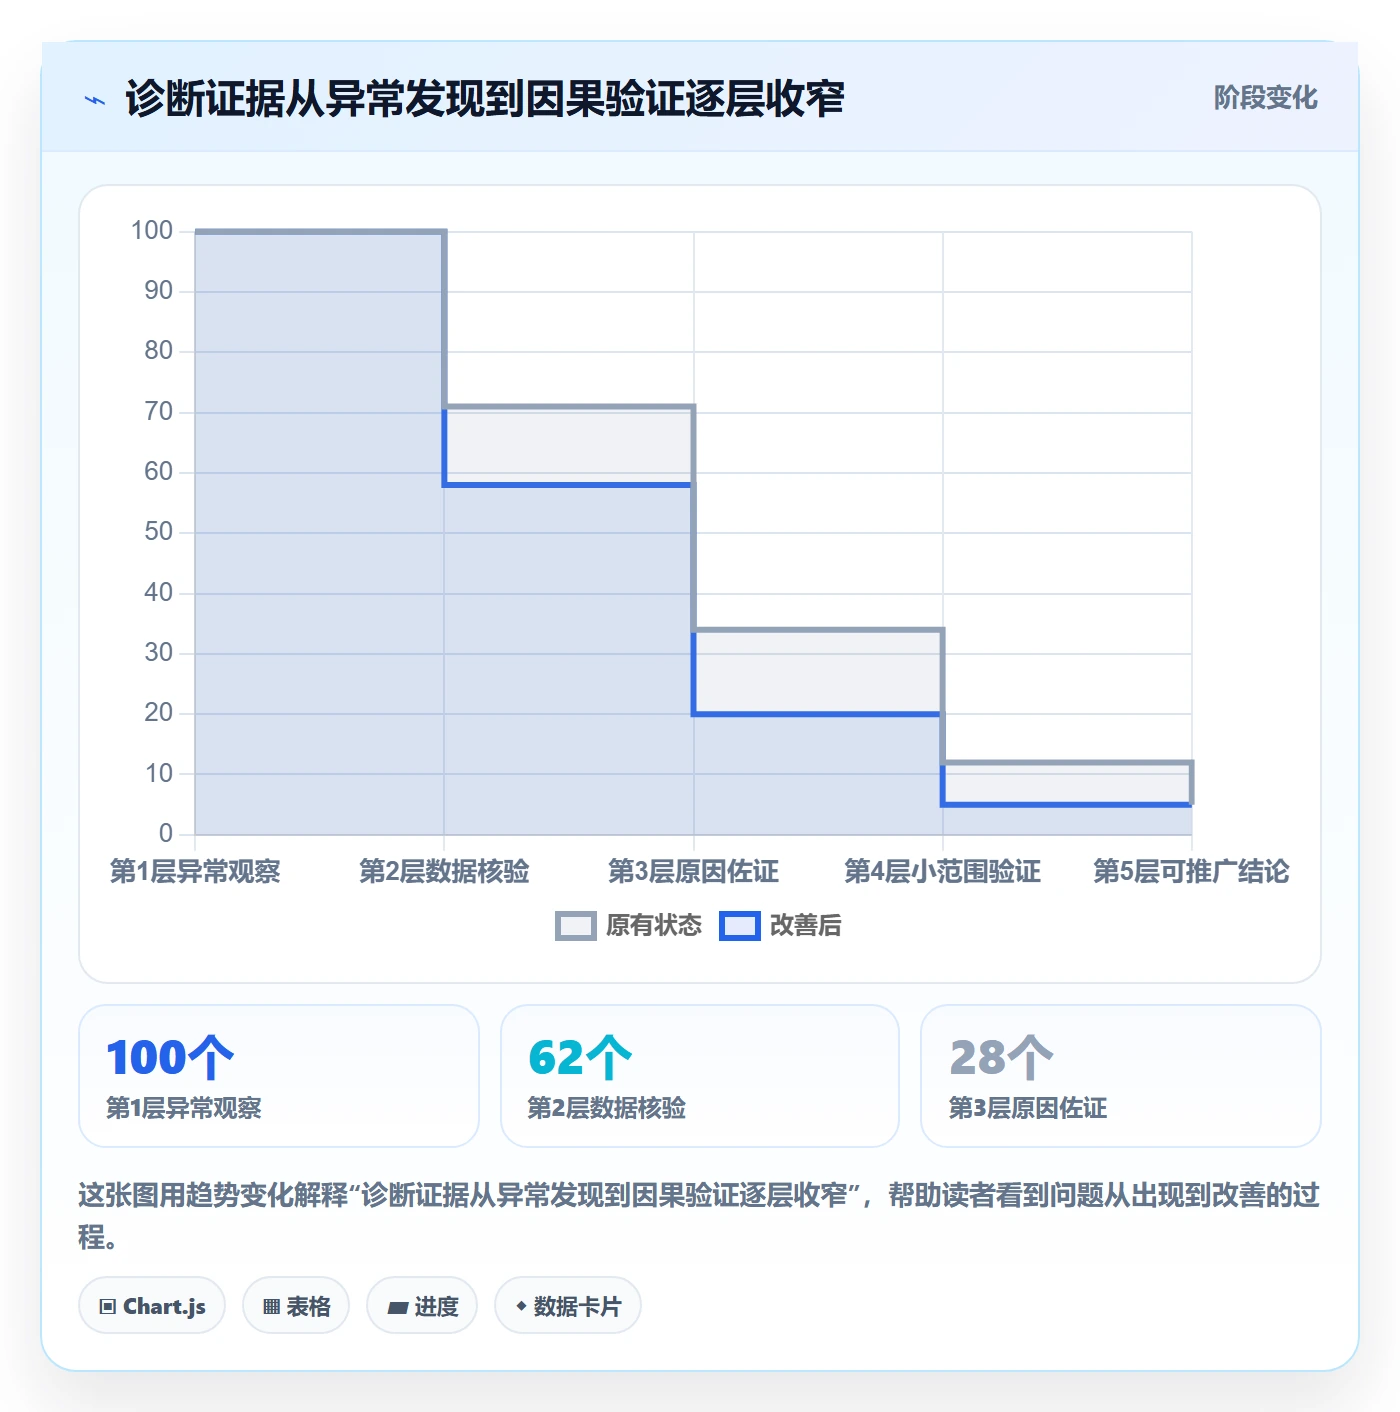This screenshot has height=1412, width=1400.
Task: Click the 第1层异常观察 caption under 100个
Action: [x=184, y=1108]
